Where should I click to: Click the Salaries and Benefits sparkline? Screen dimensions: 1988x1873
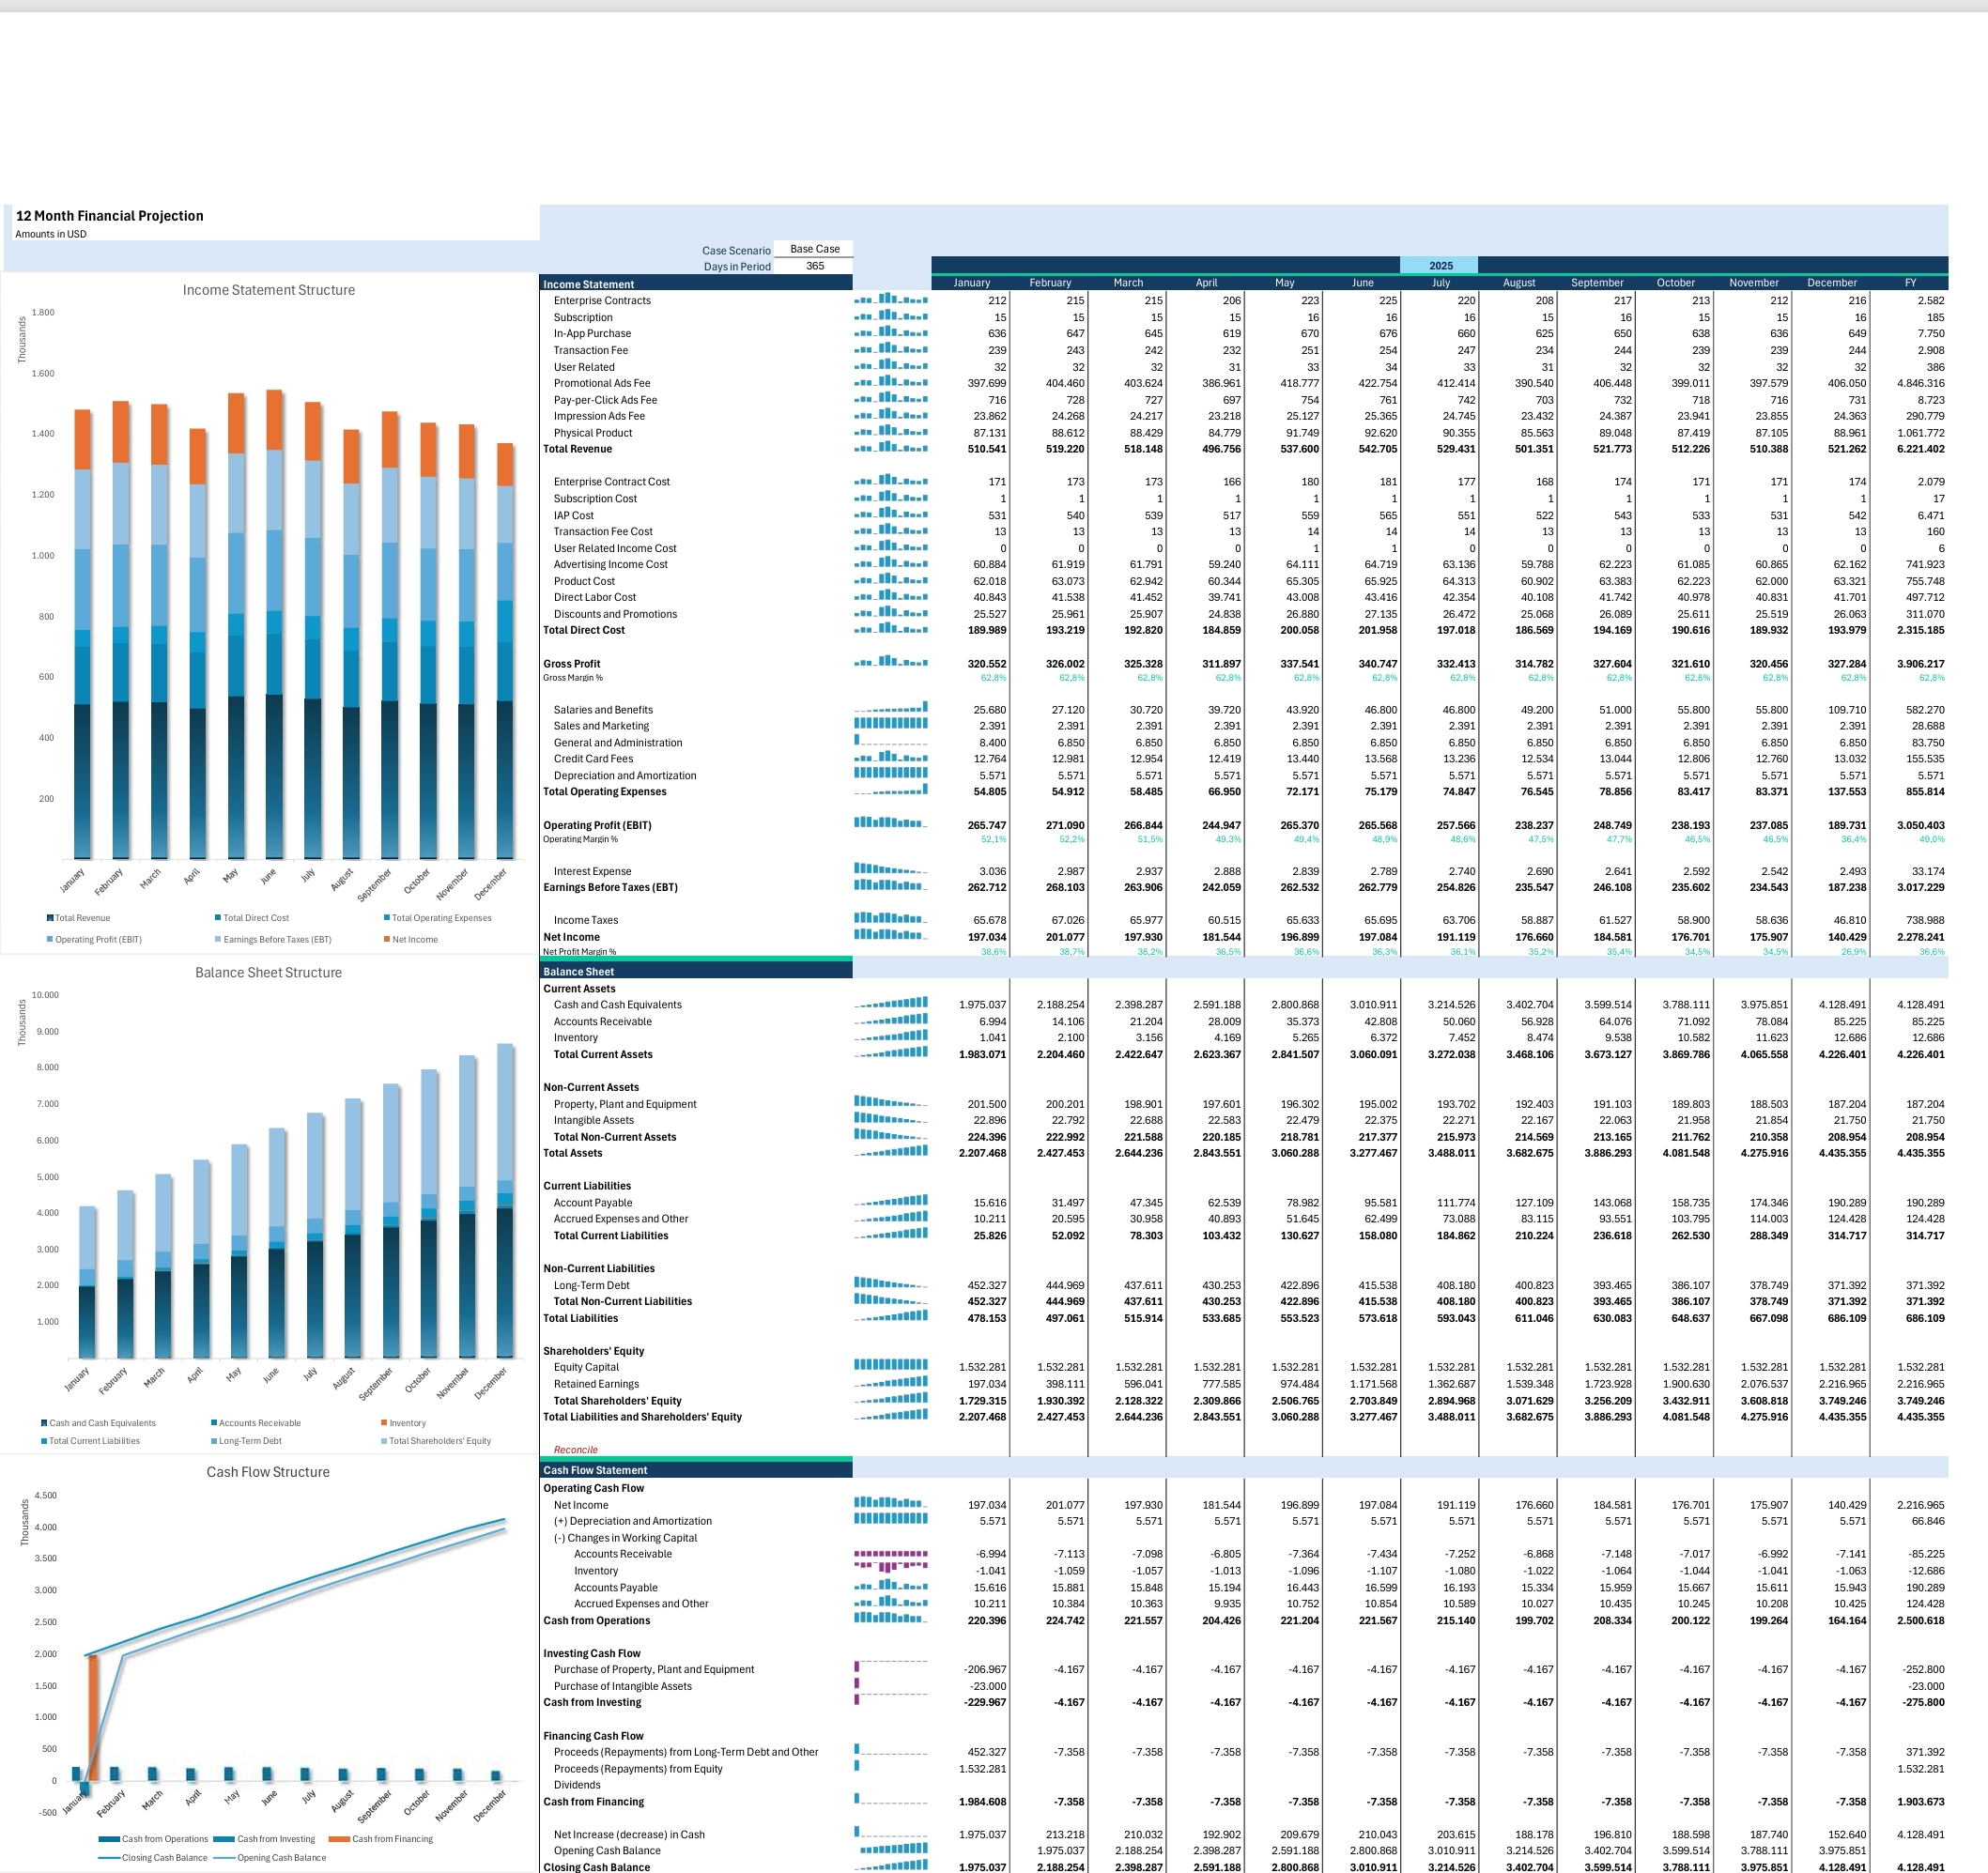coord(891,709)
